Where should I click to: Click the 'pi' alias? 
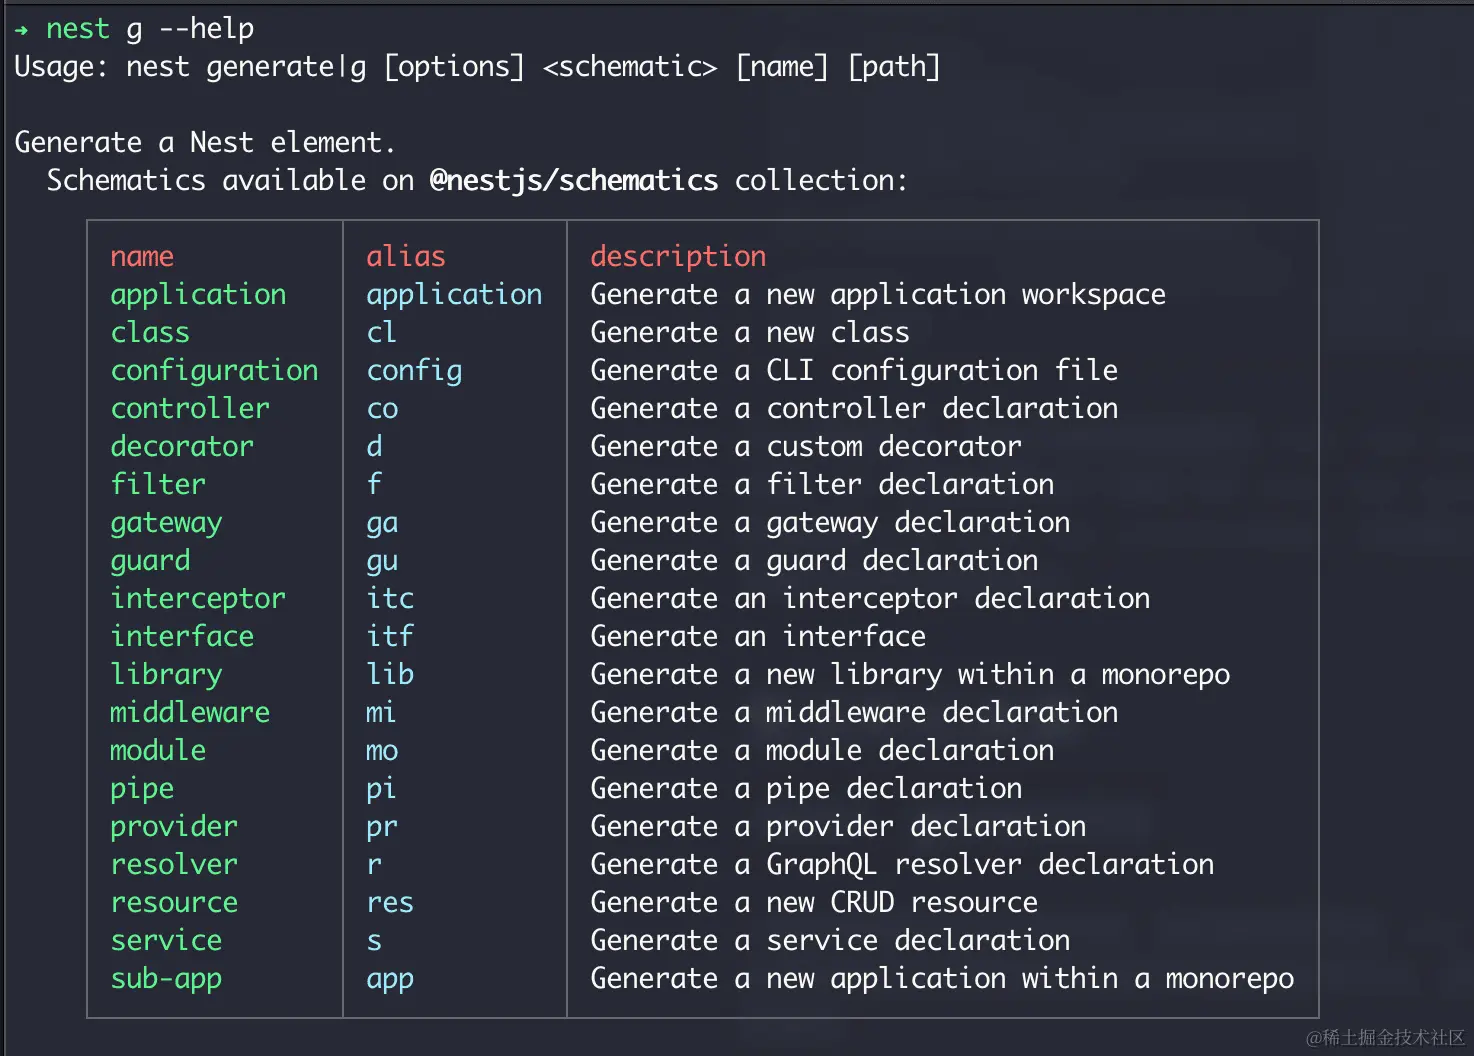(x=381, y=790)
